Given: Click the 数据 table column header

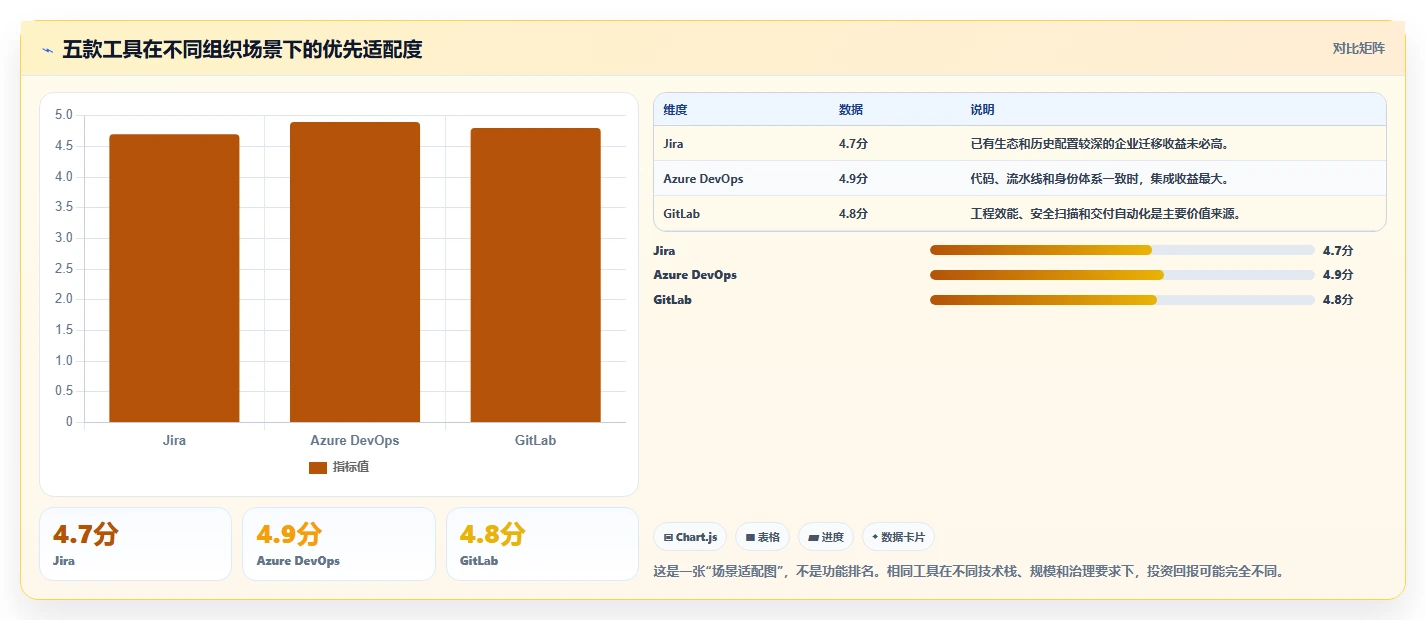Looking at the screenshot, I should coord(851,110).
